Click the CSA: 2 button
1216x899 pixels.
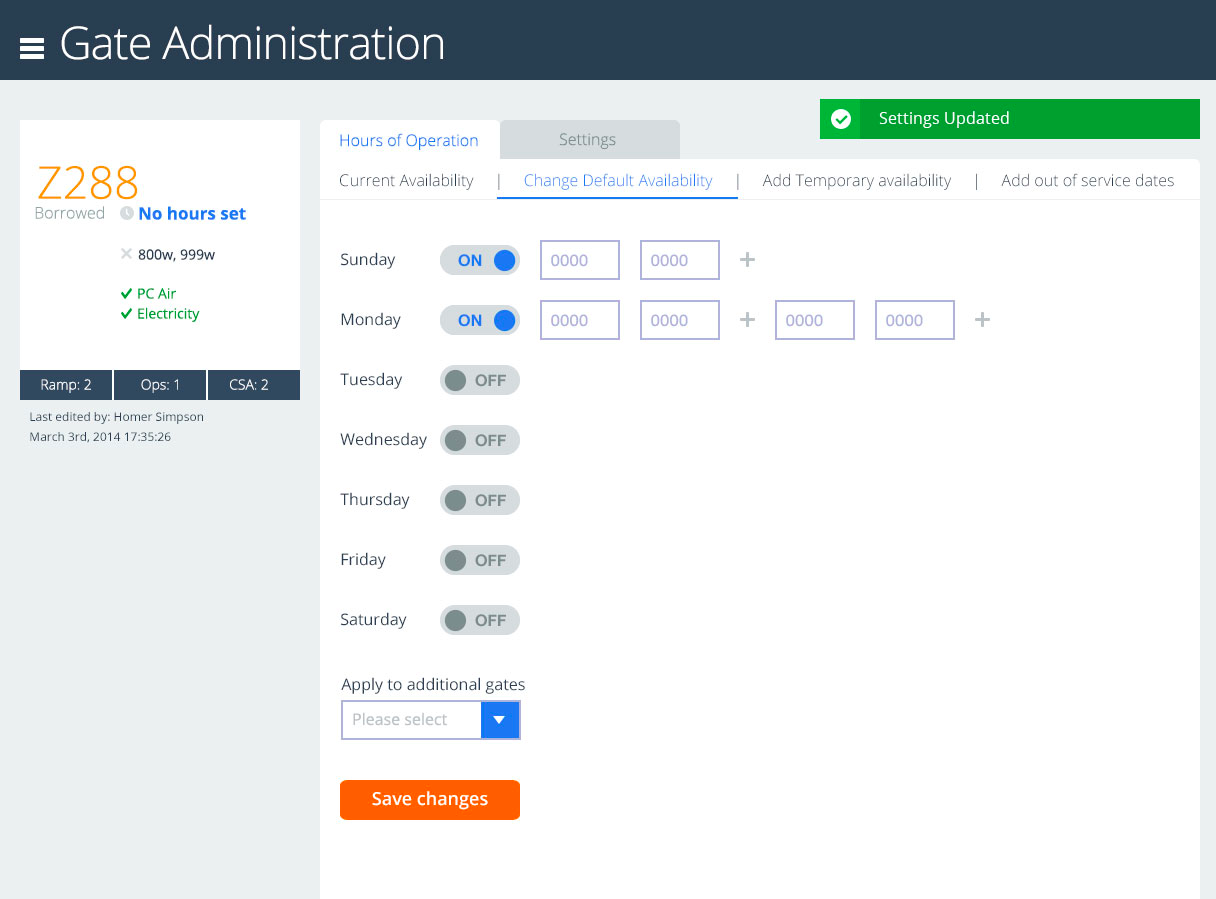click(254, 385)
